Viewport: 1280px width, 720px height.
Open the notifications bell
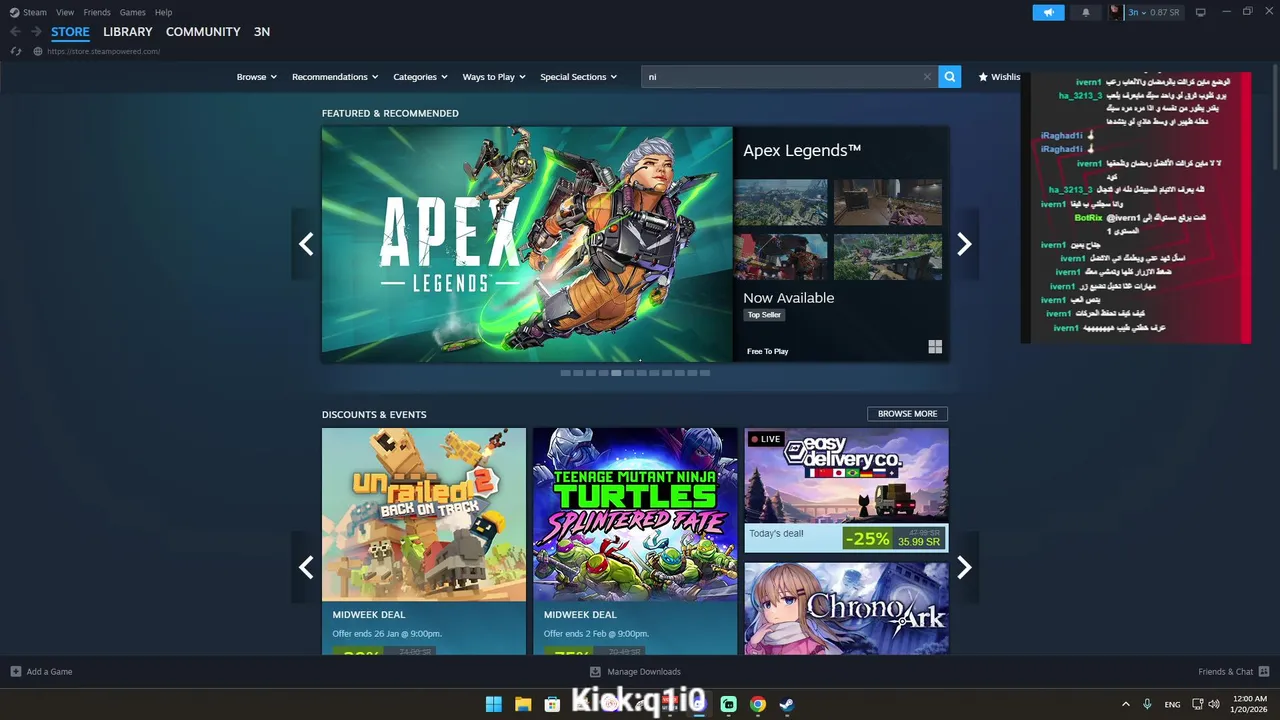pos(1086,12)
